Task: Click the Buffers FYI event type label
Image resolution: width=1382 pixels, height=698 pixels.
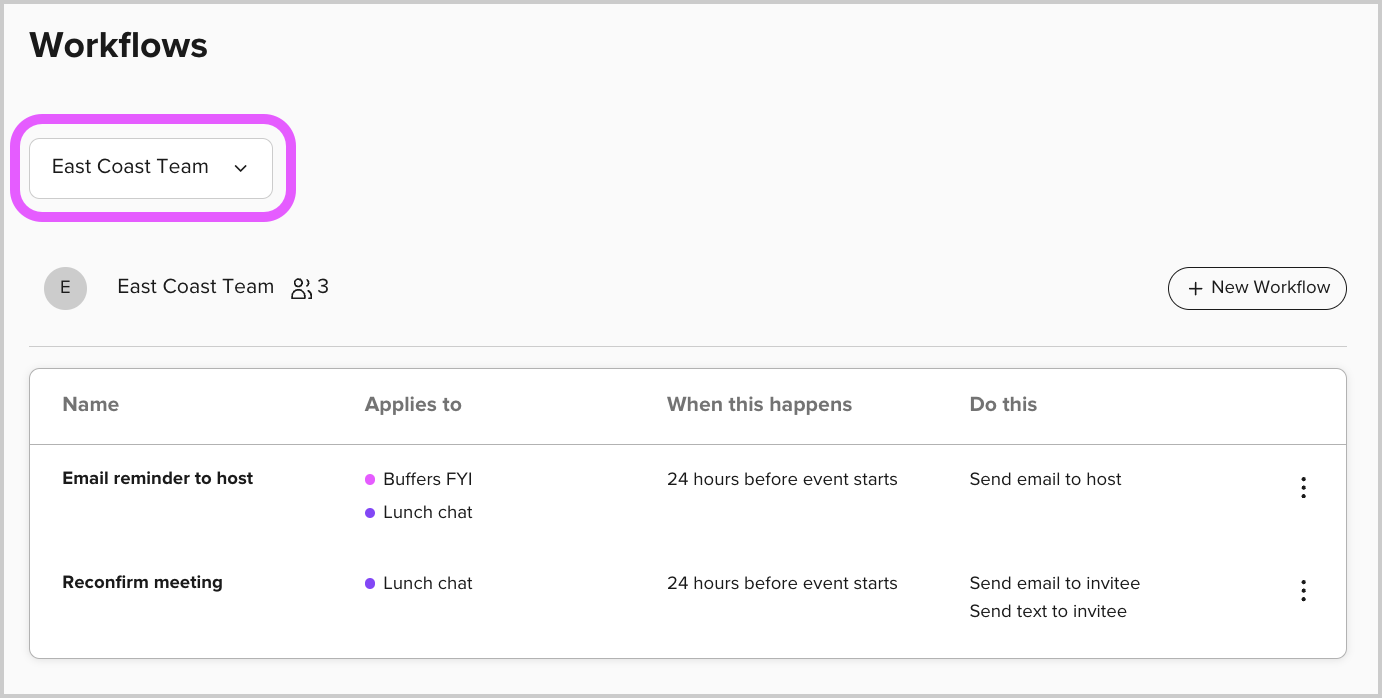Action: point(427,479)
